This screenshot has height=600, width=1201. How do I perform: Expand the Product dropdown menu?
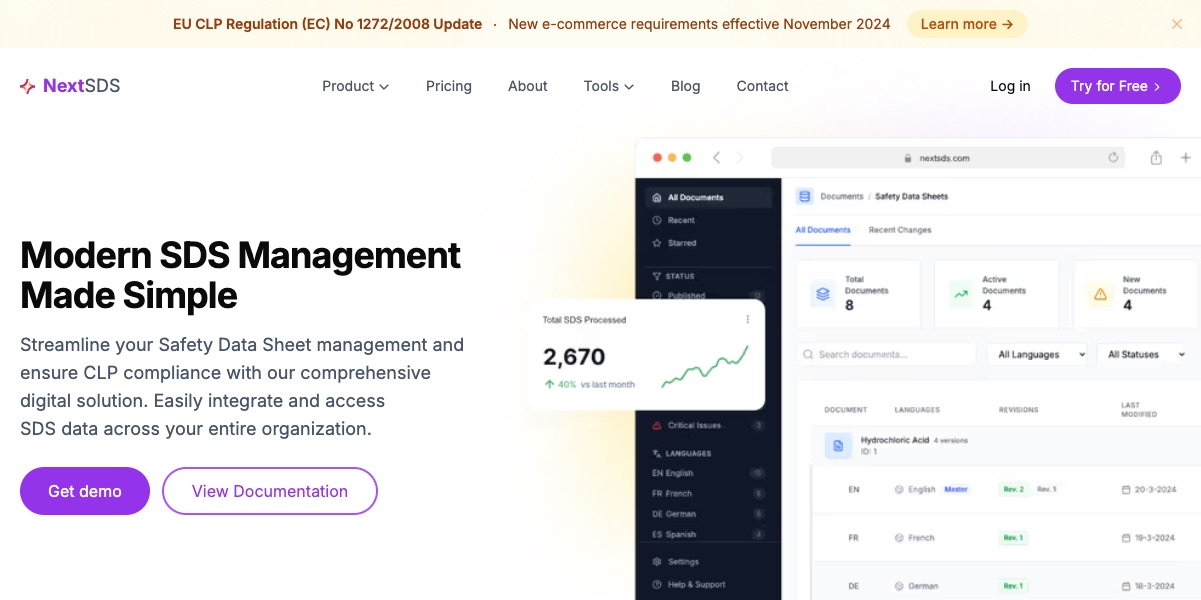point(355,86)
